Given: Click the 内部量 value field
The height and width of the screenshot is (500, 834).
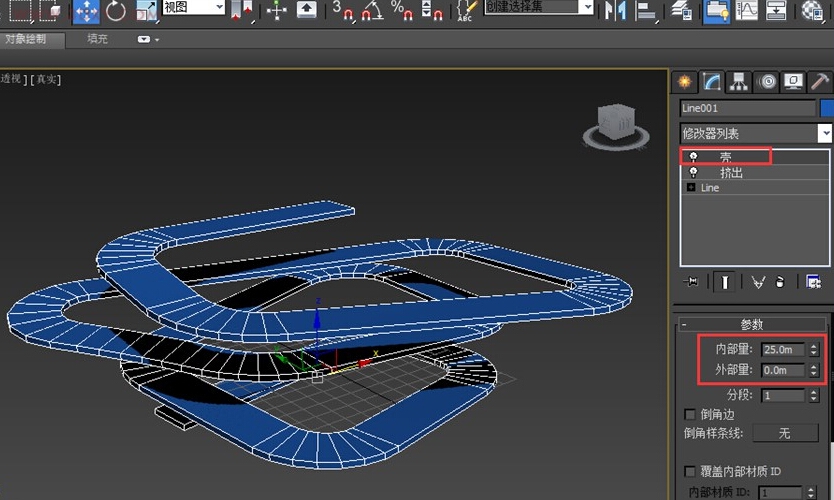Looking at the screenshot, I should pos(782,349).
